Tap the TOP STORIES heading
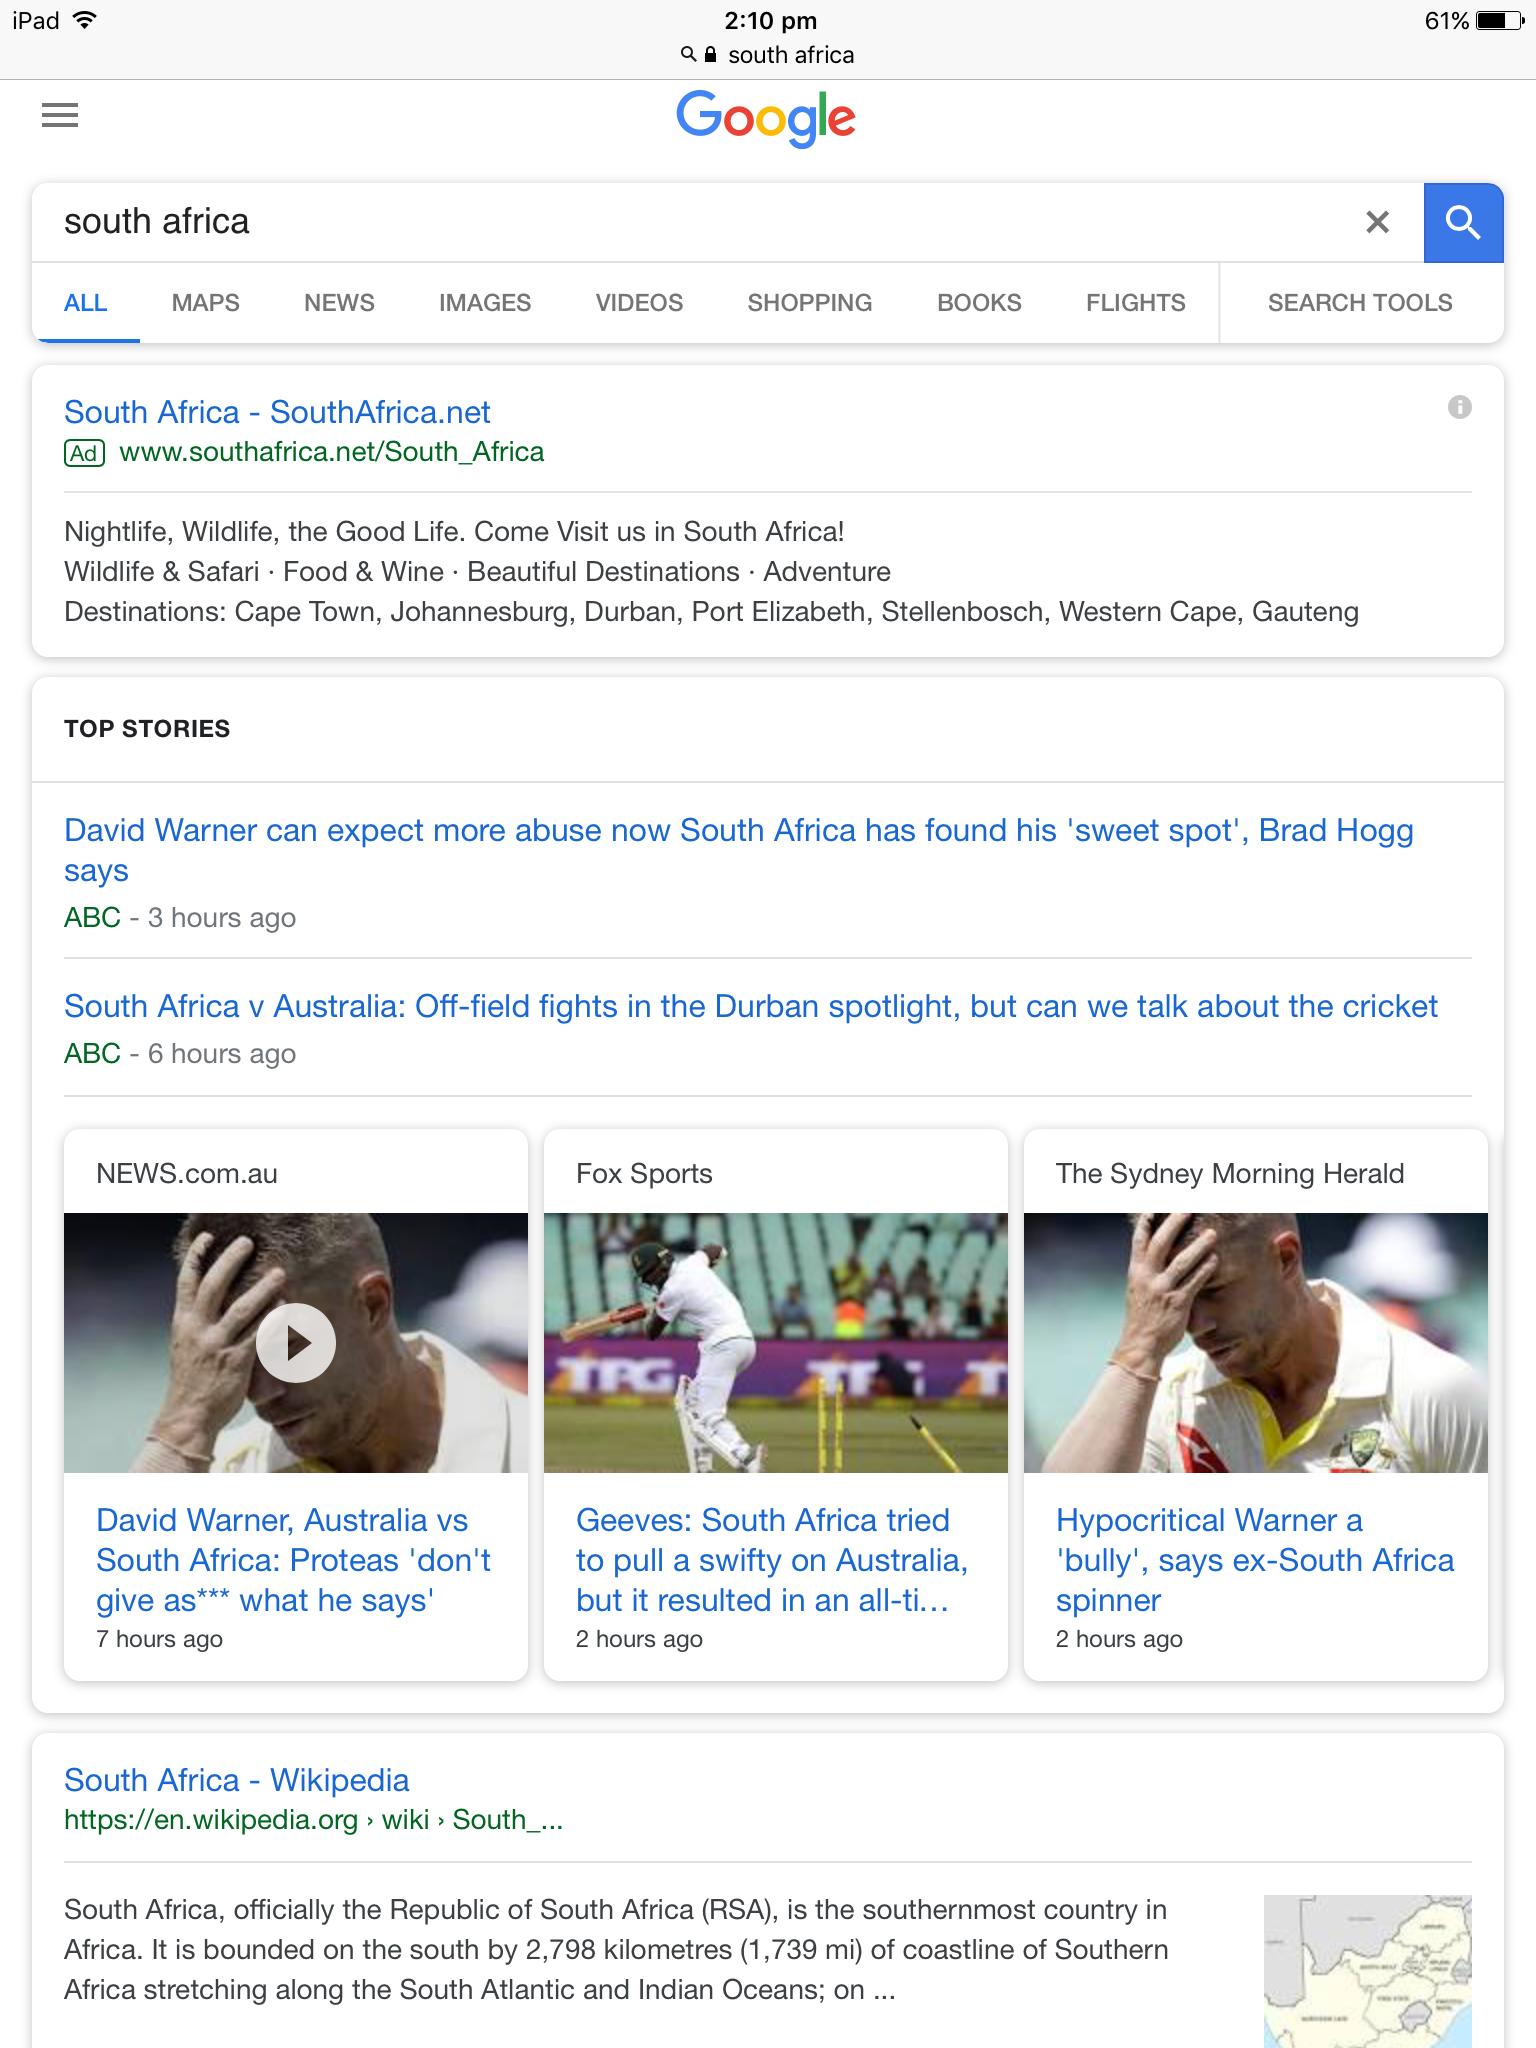The width and height of the screenshot is (1536, 2048). click(x=147, y=729)
